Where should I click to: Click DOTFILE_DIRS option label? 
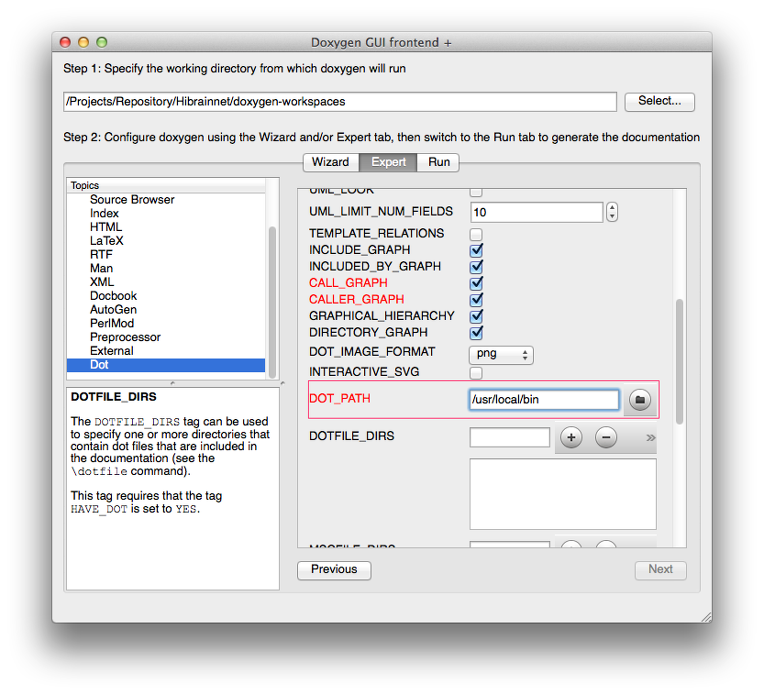click(x=352, y=436)
